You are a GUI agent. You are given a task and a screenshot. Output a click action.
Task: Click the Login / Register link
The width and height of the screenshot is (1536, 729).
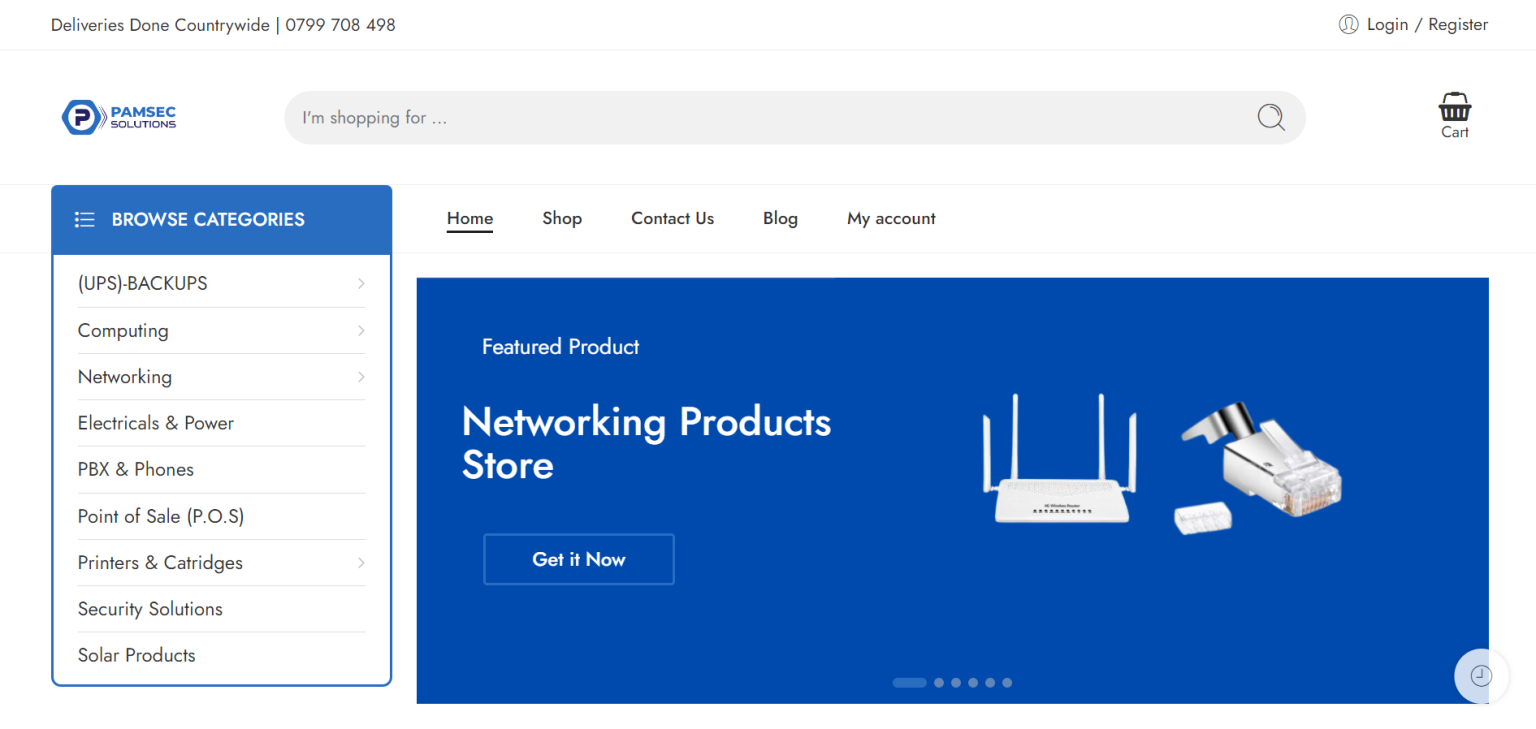click(x=1427, y=24)
